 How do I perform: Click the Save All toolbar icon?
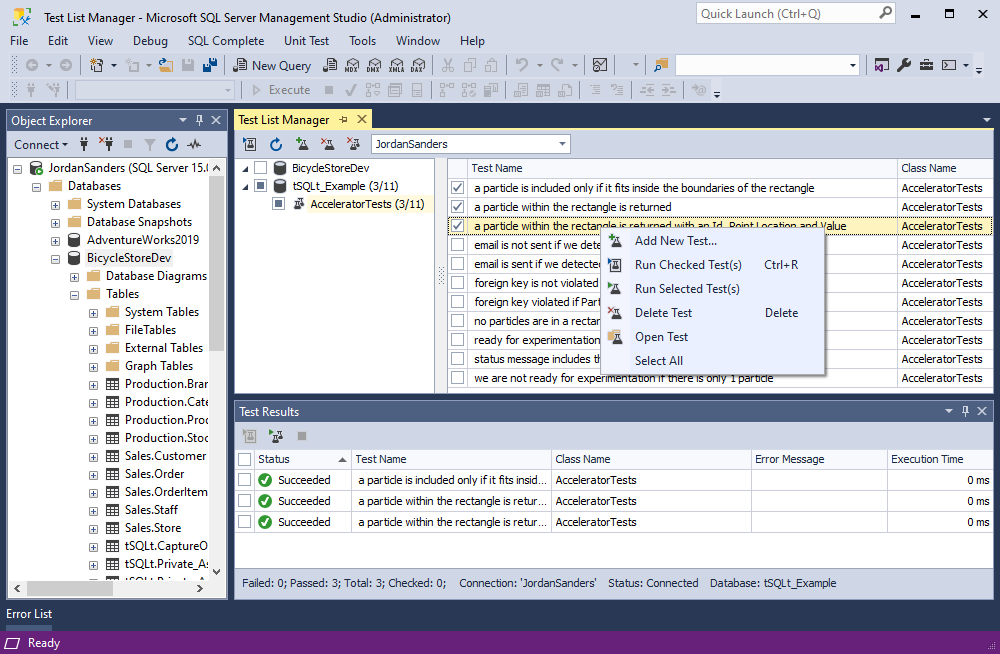[209, 65]
